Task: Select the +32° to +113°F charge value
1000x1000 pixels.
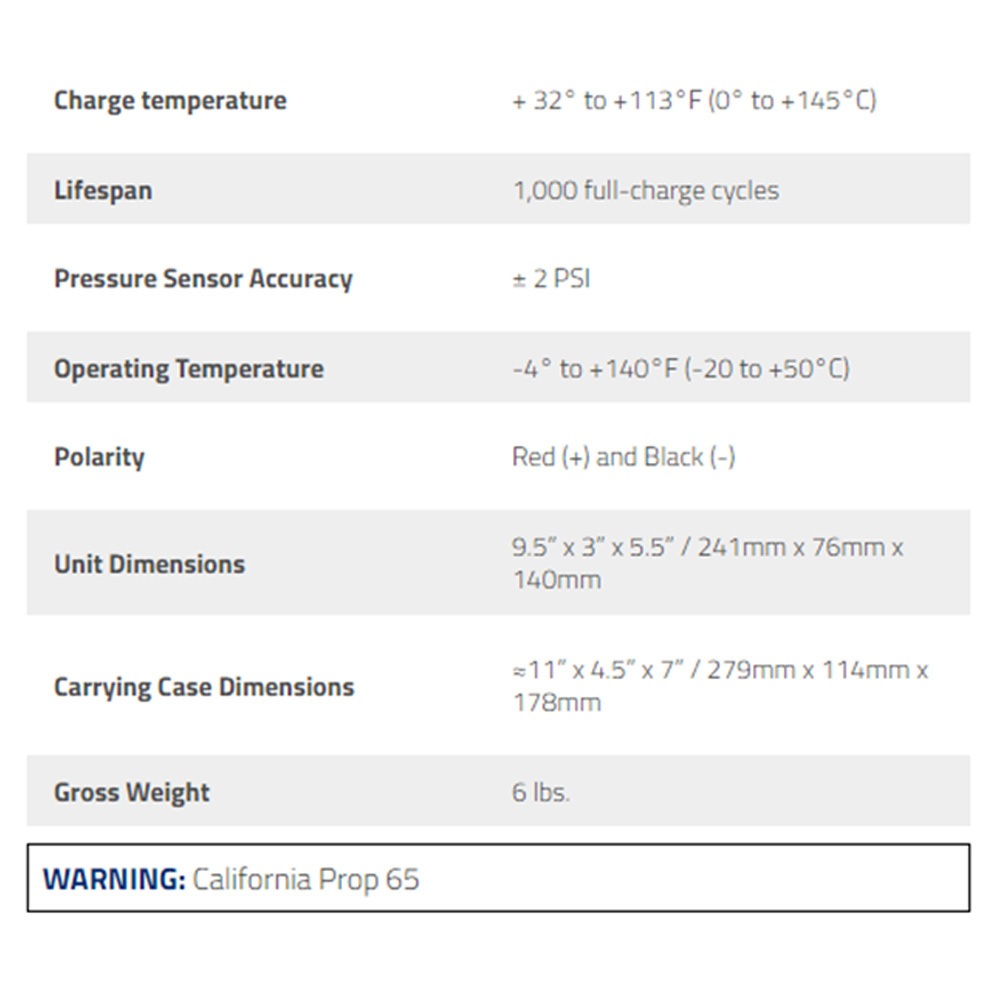Action: [x=694, y=101]
